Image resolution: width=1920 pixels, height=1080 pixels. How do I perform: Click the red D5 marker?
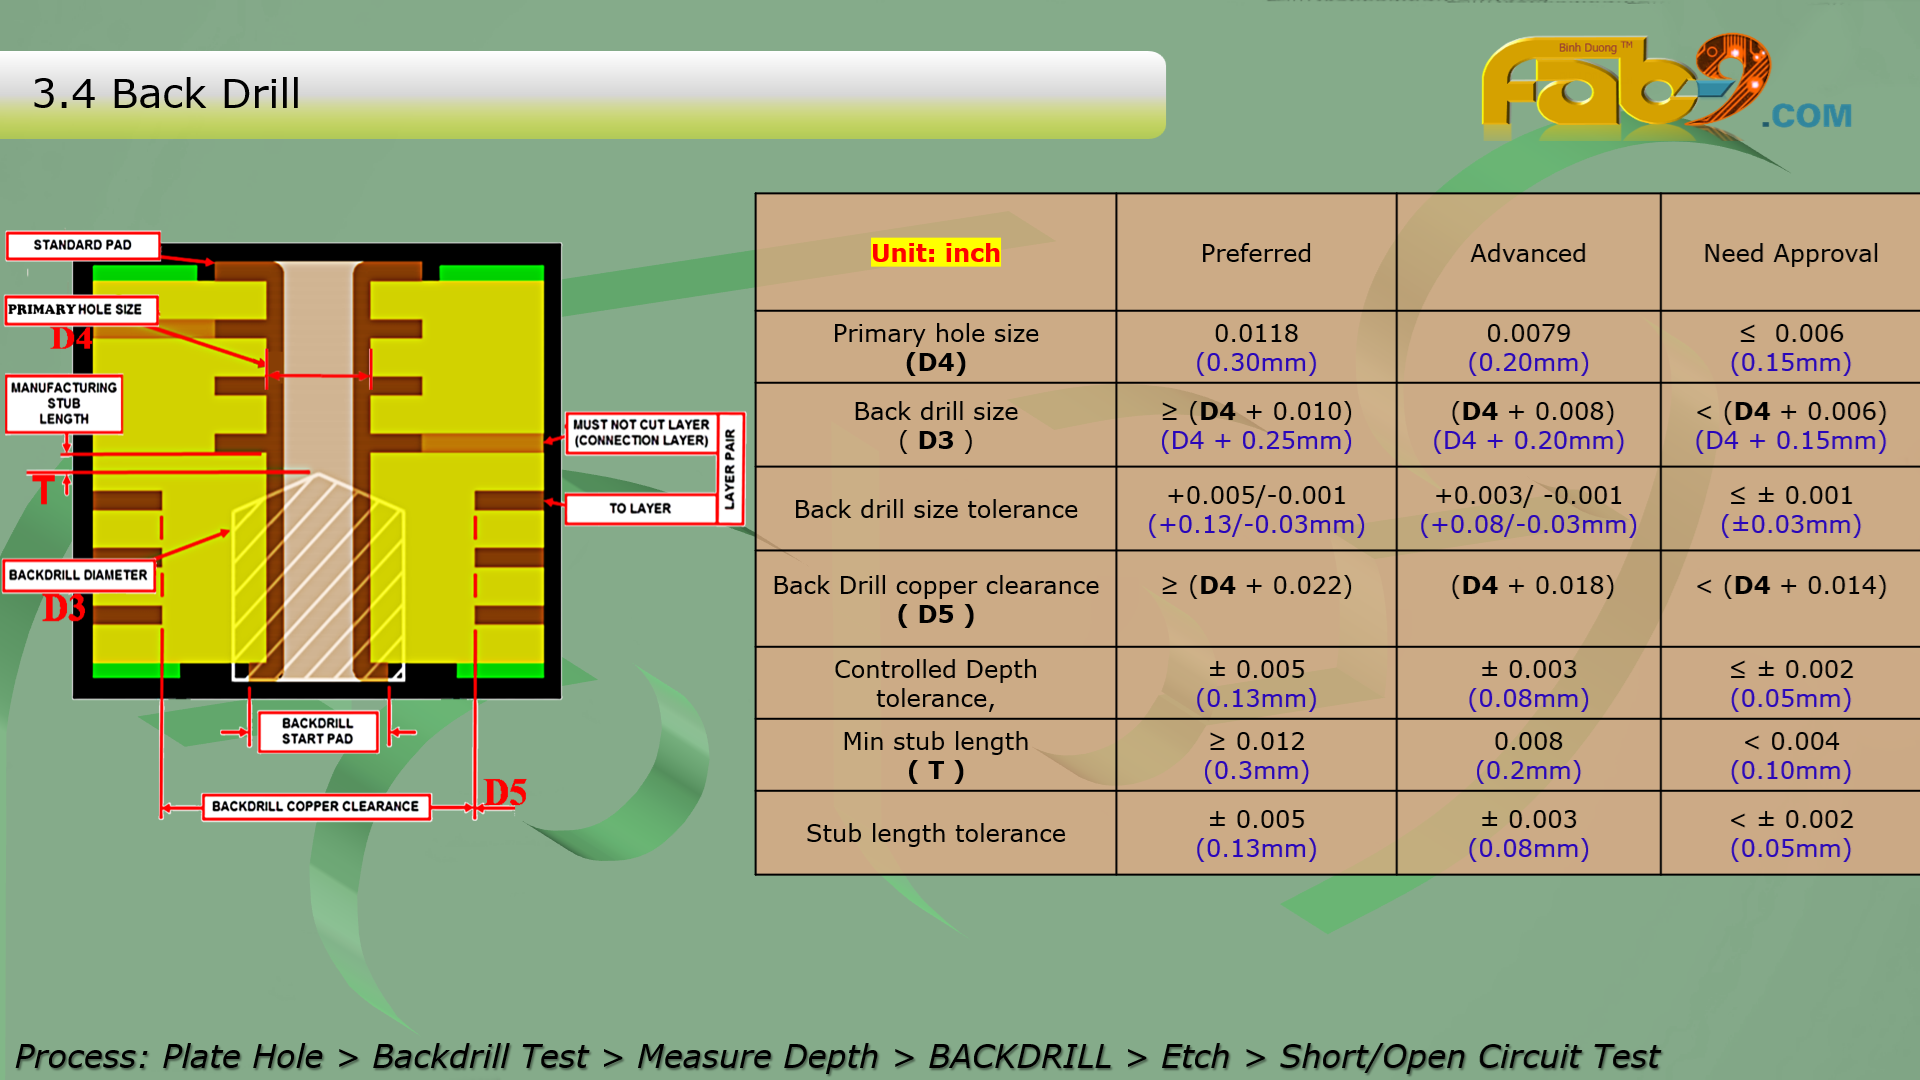click(505, 792)
